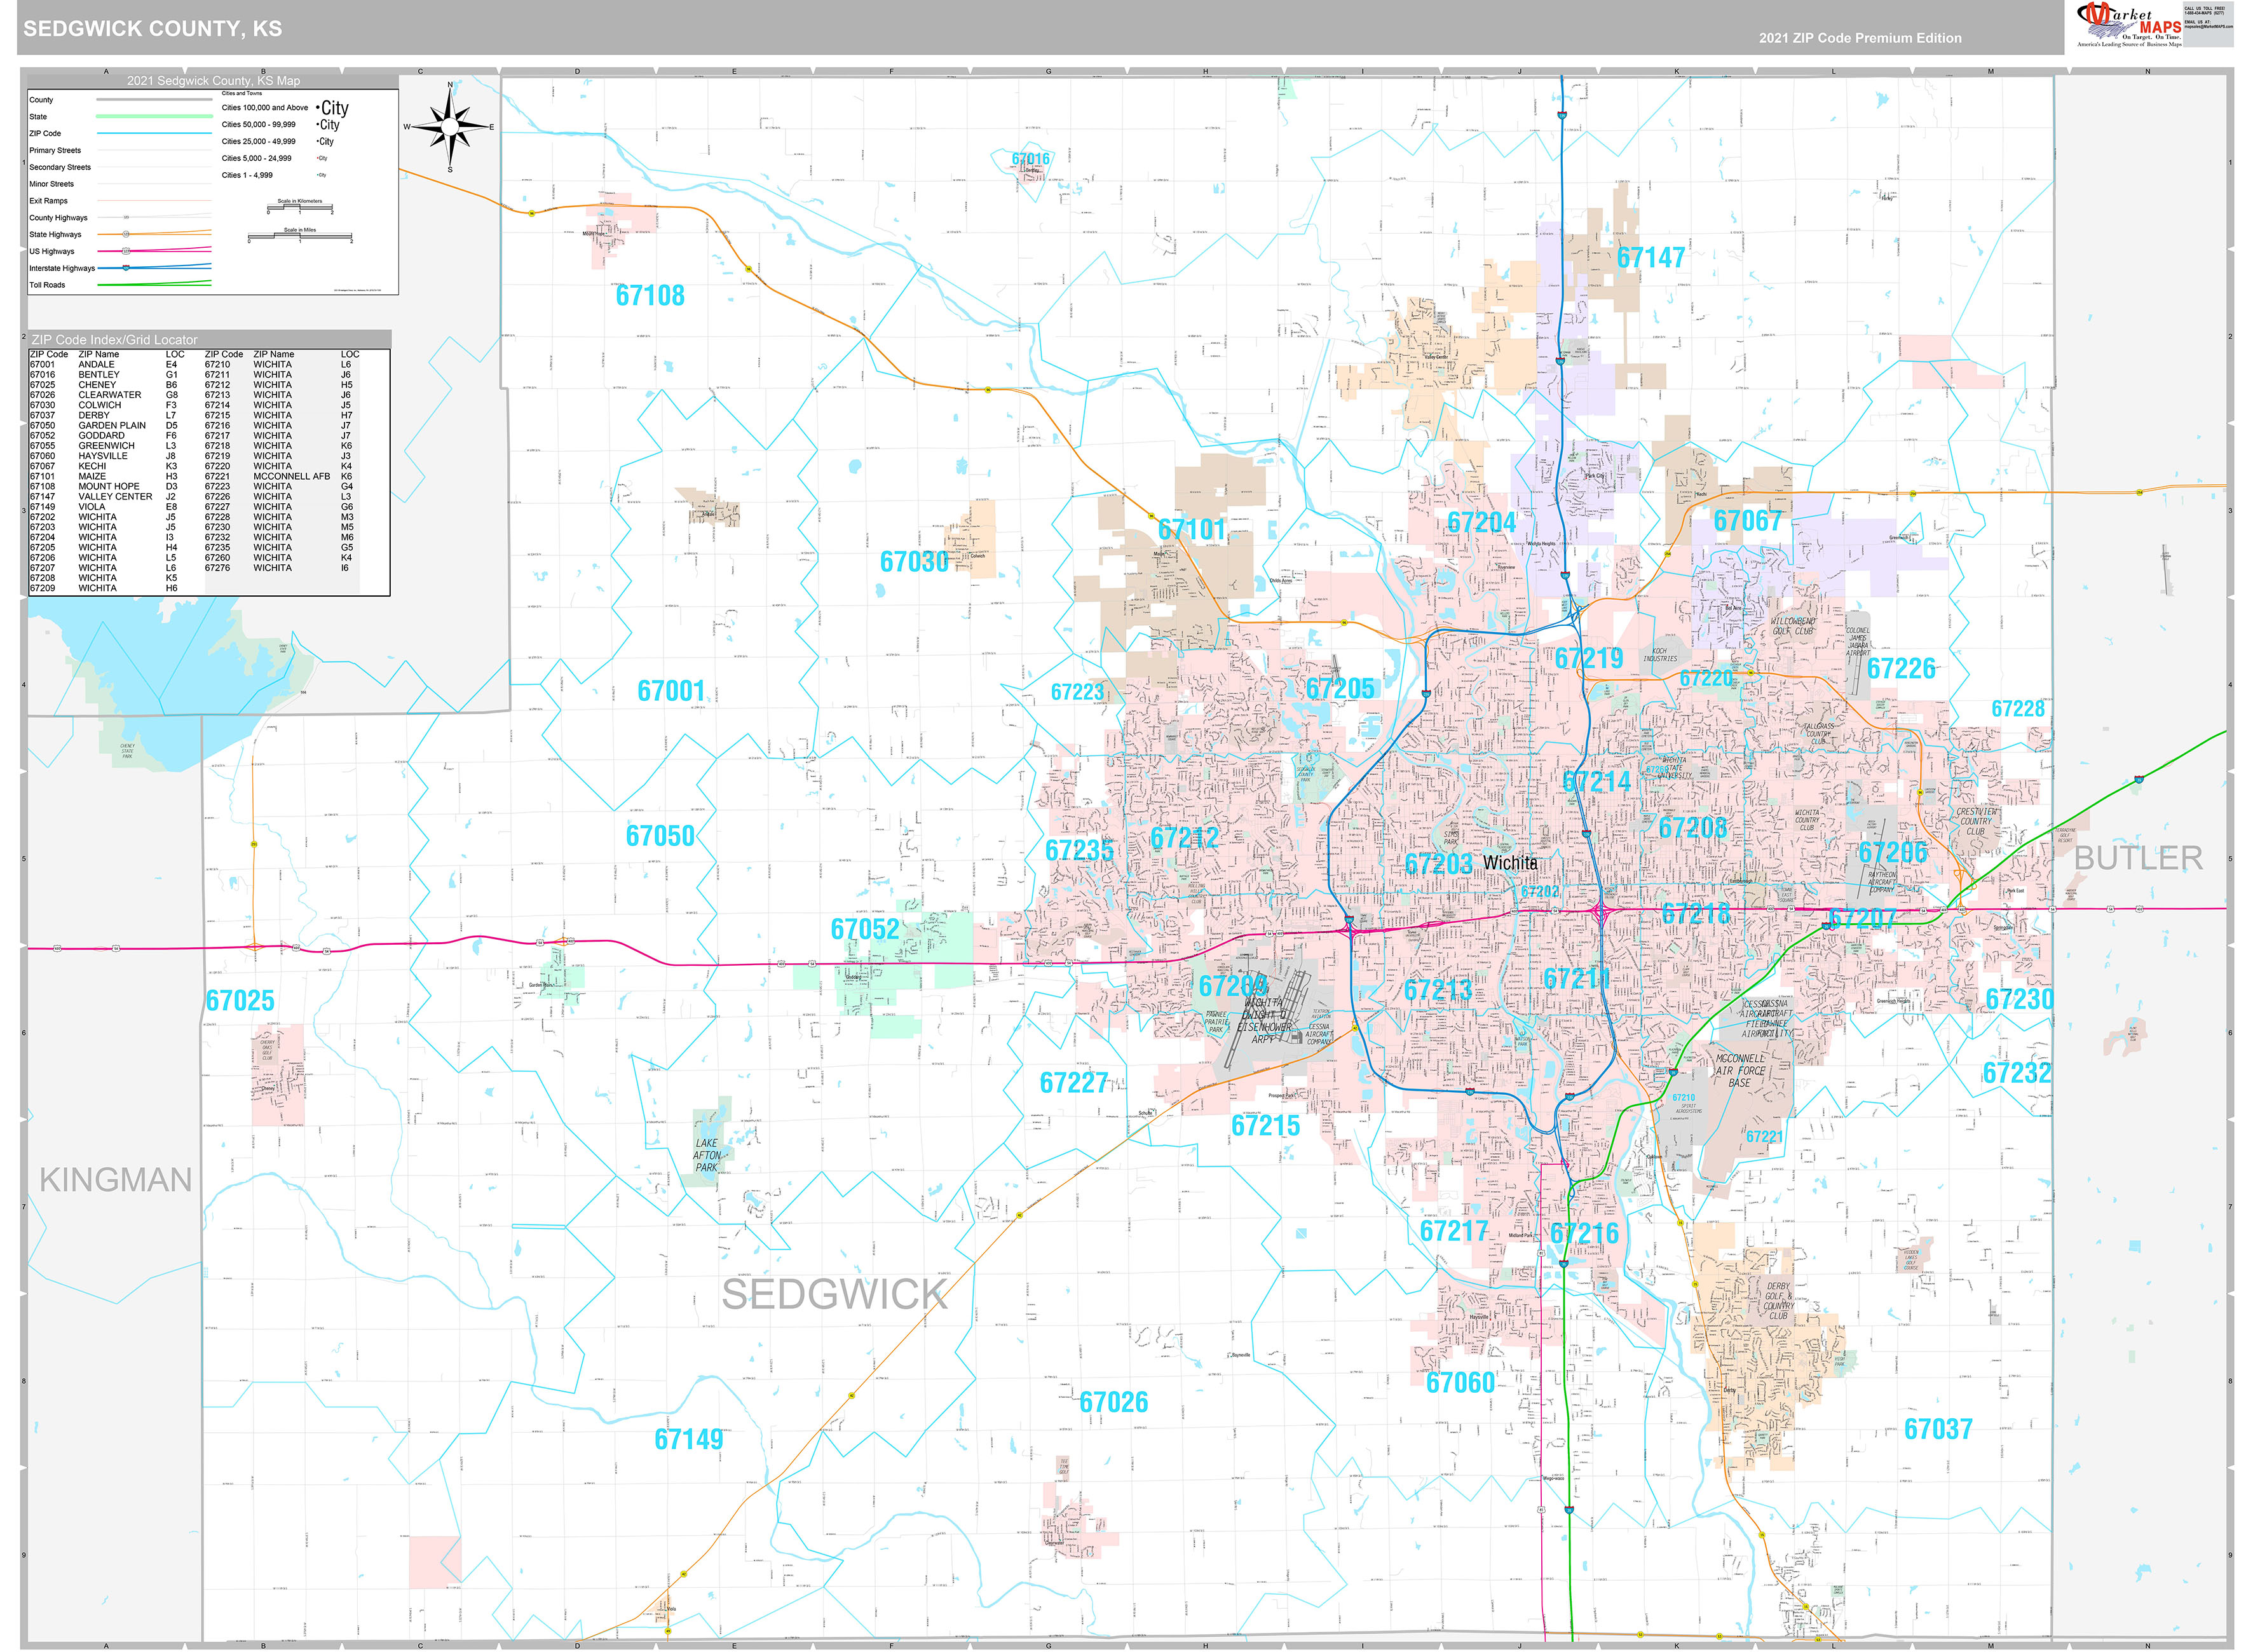
Task: Click the 67060 ZIP label on the map
Action: coord(1461,1382)
